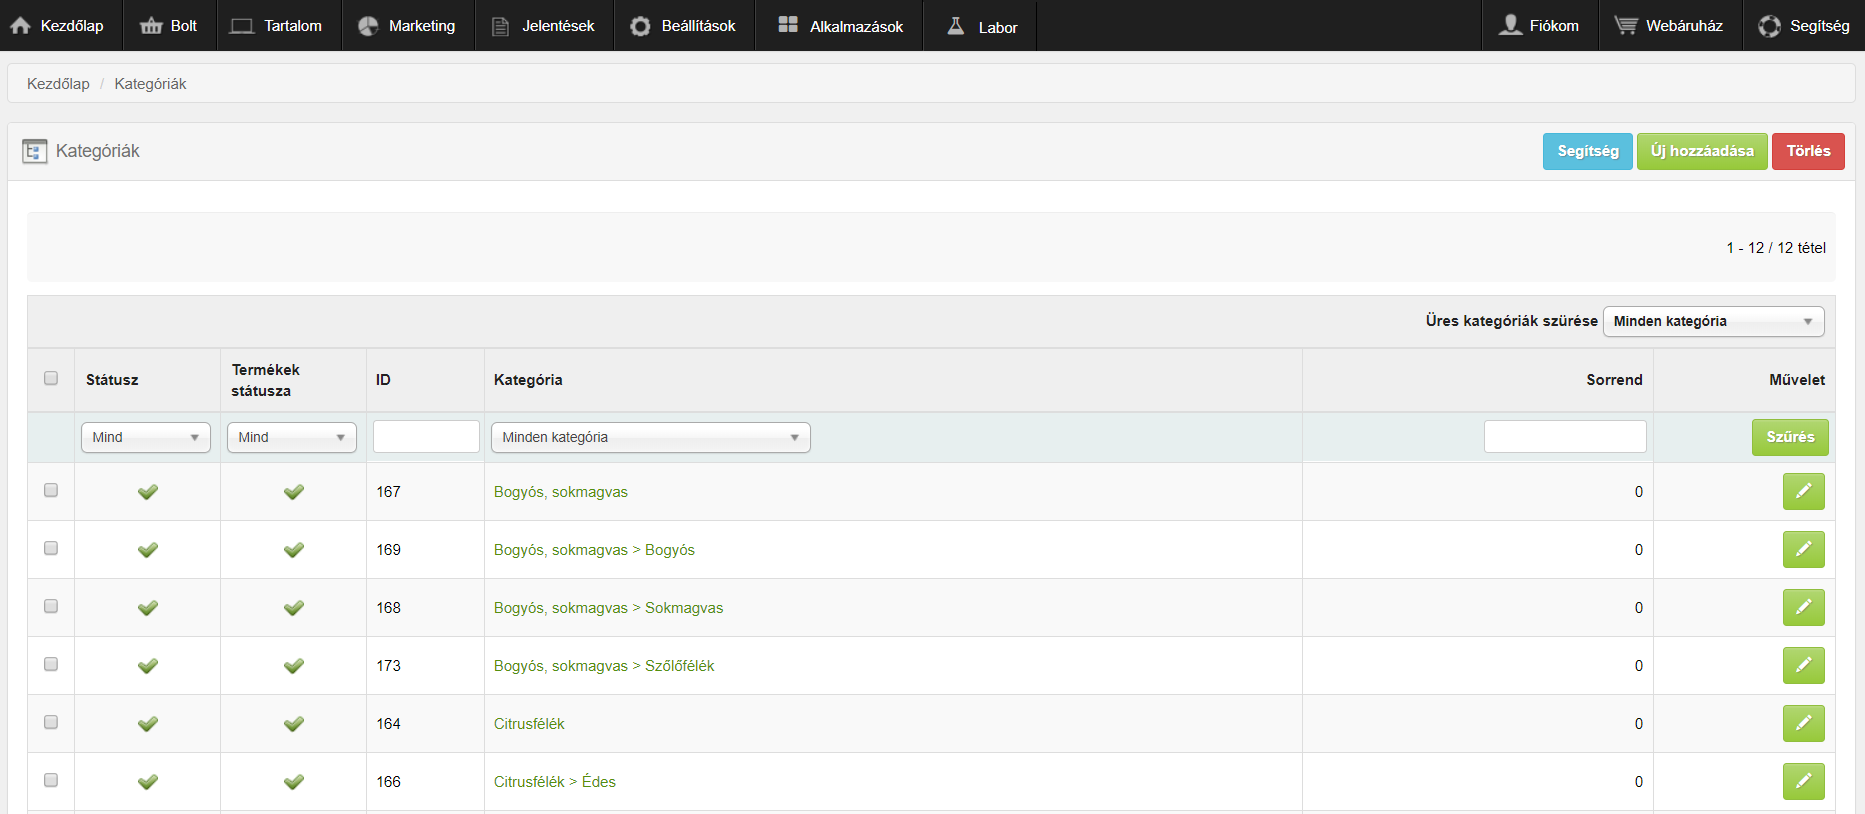Click the Fiókom user icon
Screen dimensions: 1865x814
pos(1510,25)
